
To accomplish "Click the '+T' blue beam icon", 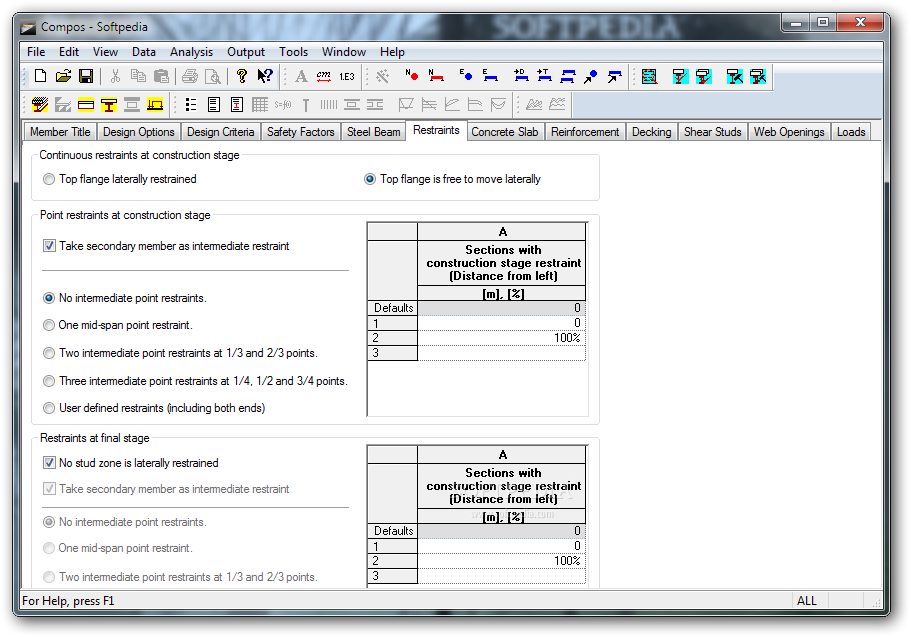I will (544, 76).
